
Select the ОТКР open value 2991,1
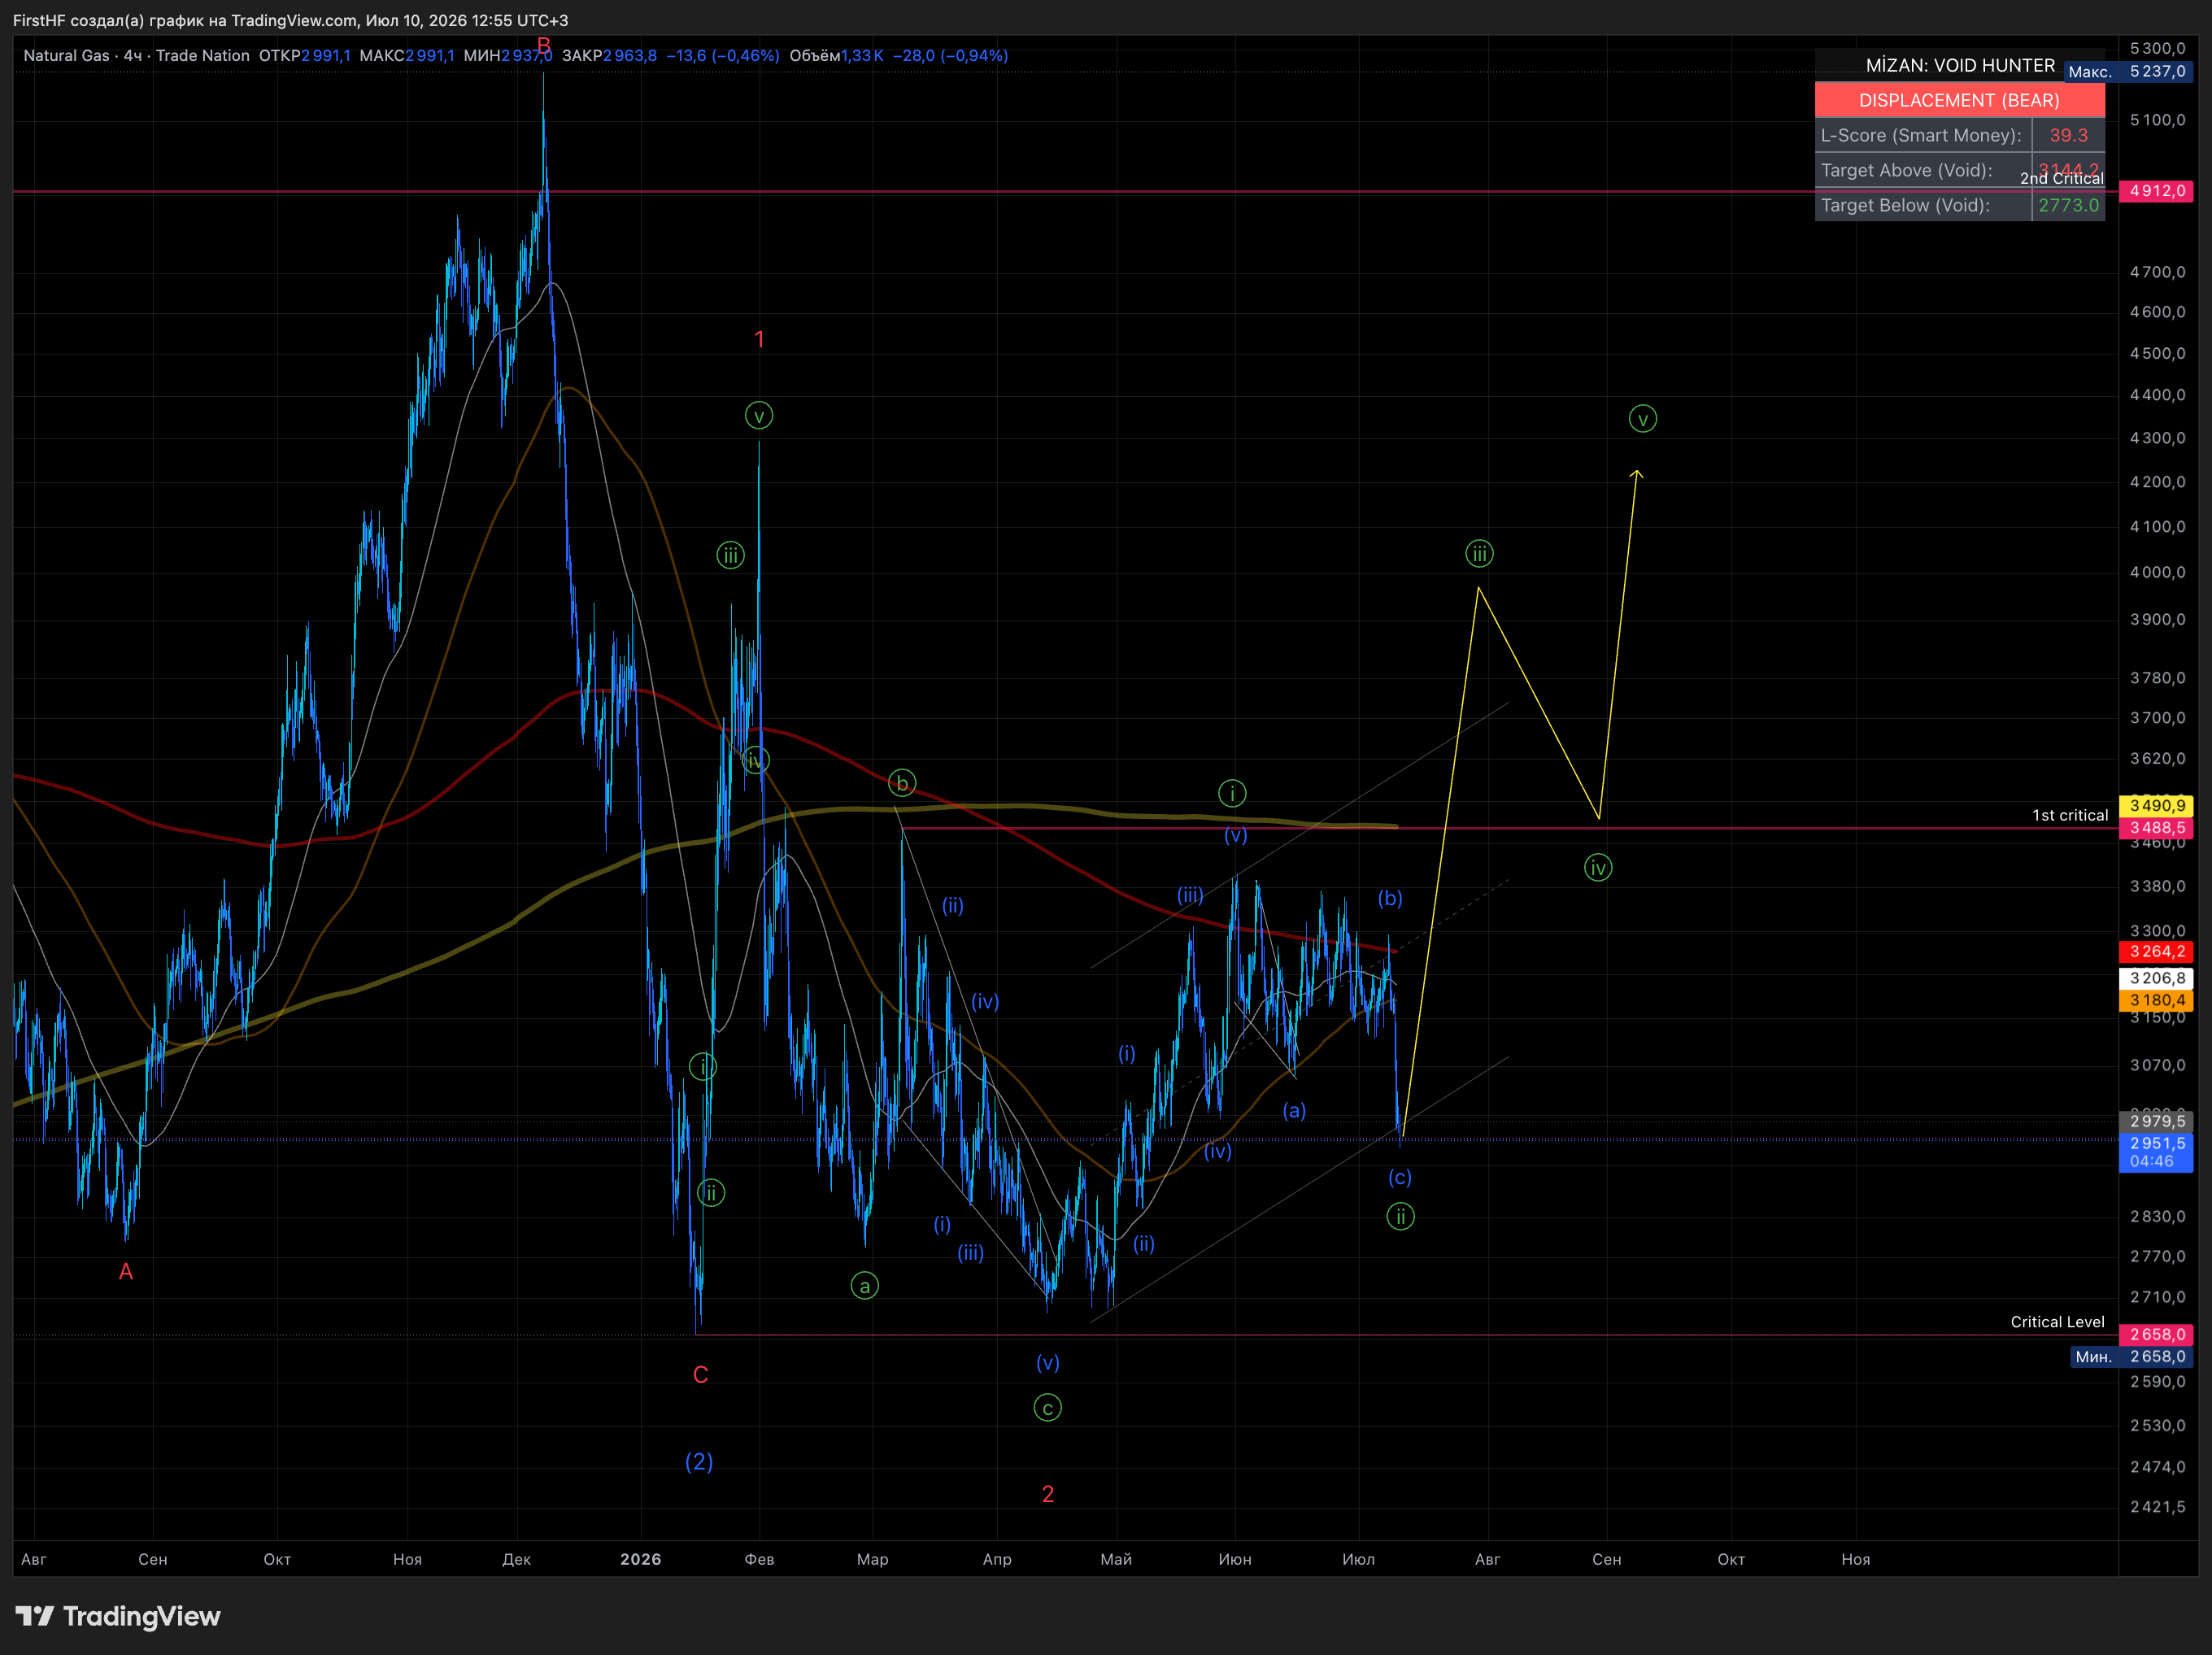(326, 56)
